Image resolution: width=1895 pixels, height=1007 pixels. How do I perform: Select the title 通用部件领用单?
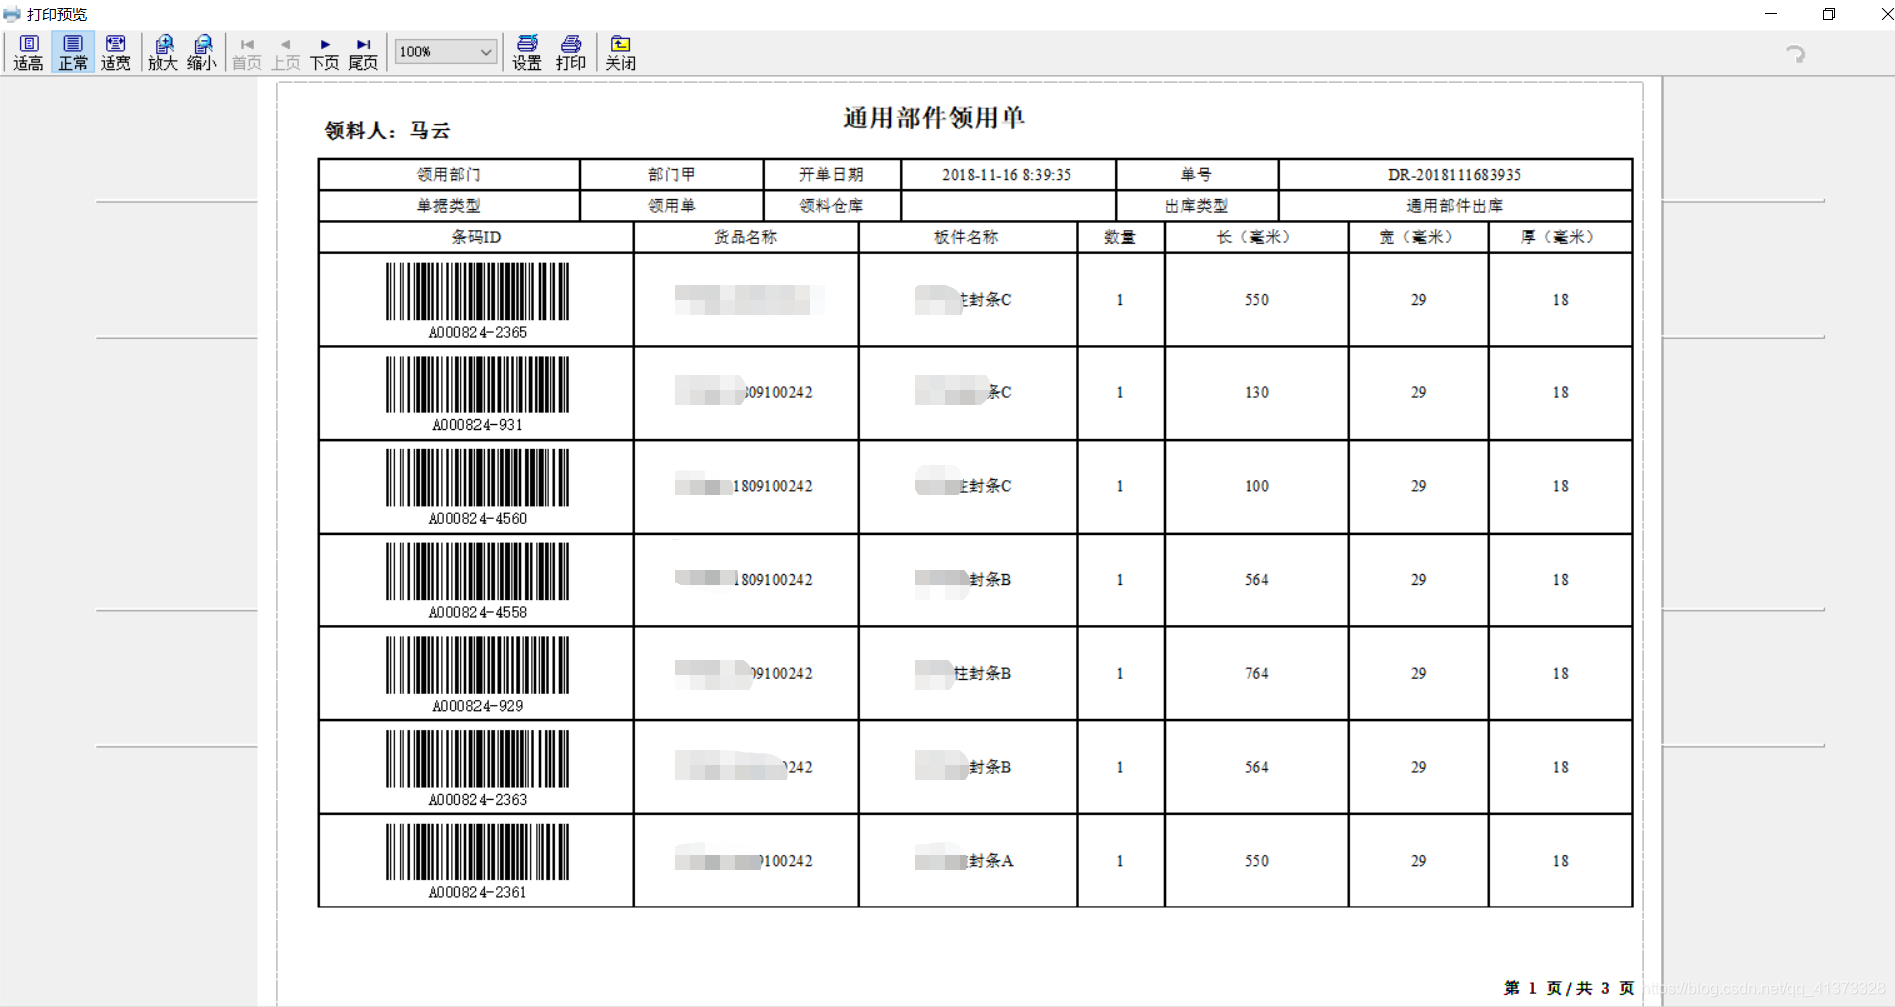tap(934, 118)
